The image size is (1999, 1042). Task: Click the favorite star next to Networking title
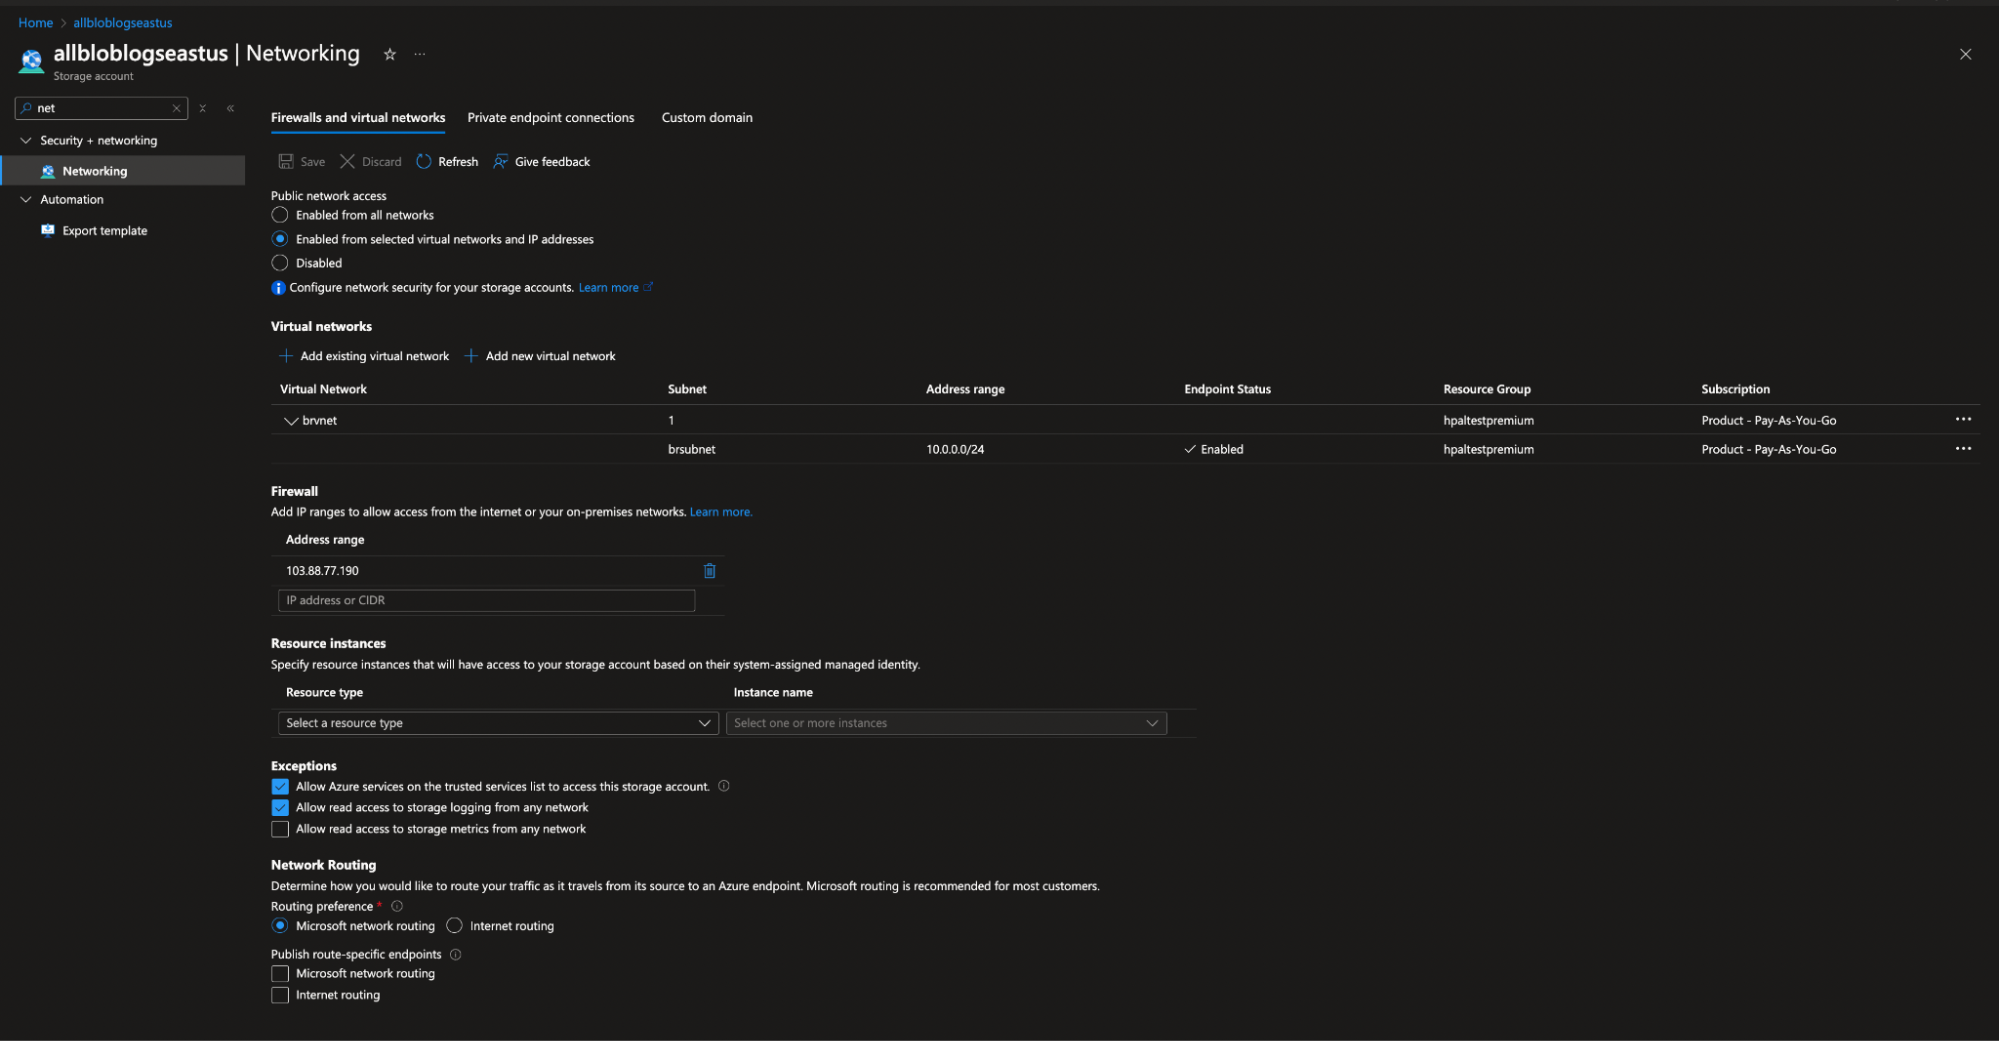click(x=389, y=54)
